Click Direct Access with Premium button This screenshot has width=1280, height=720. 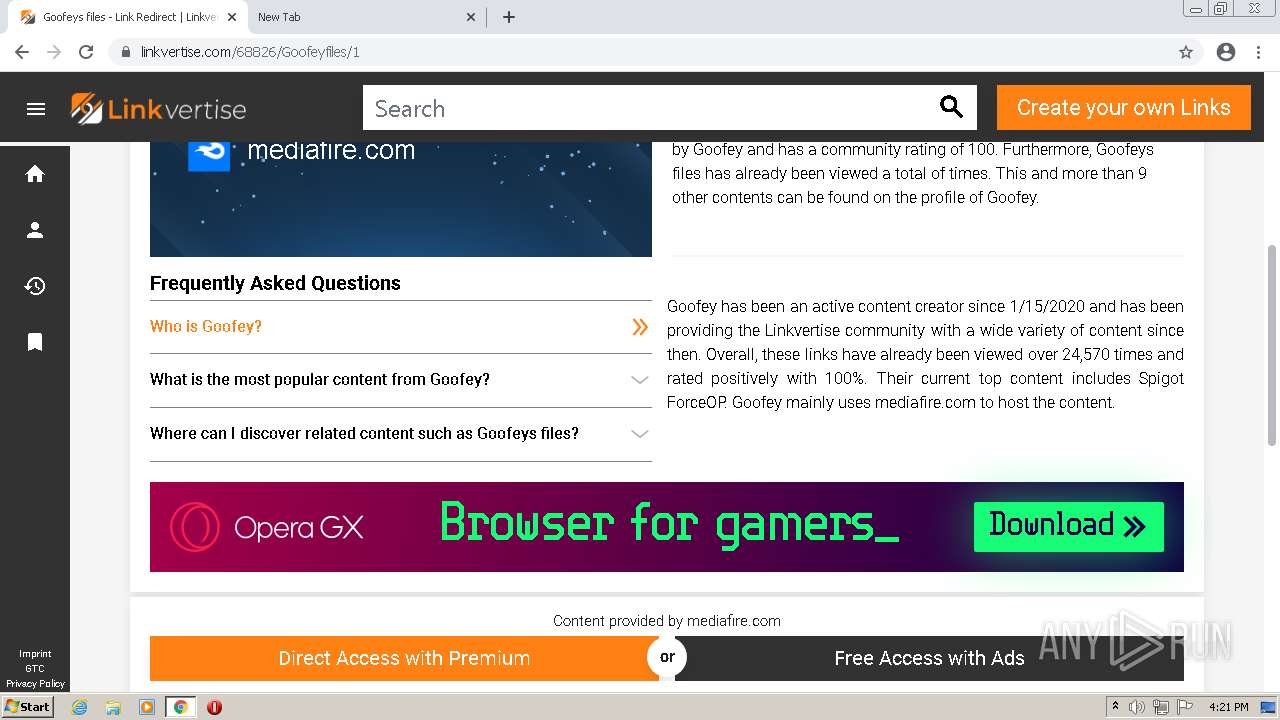[404, 658]
